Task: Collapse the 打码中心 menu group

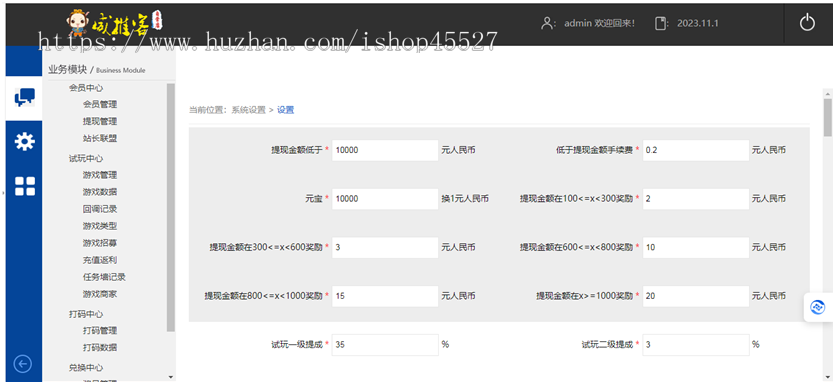Action: pyautogui.click(x=86, y=314)
